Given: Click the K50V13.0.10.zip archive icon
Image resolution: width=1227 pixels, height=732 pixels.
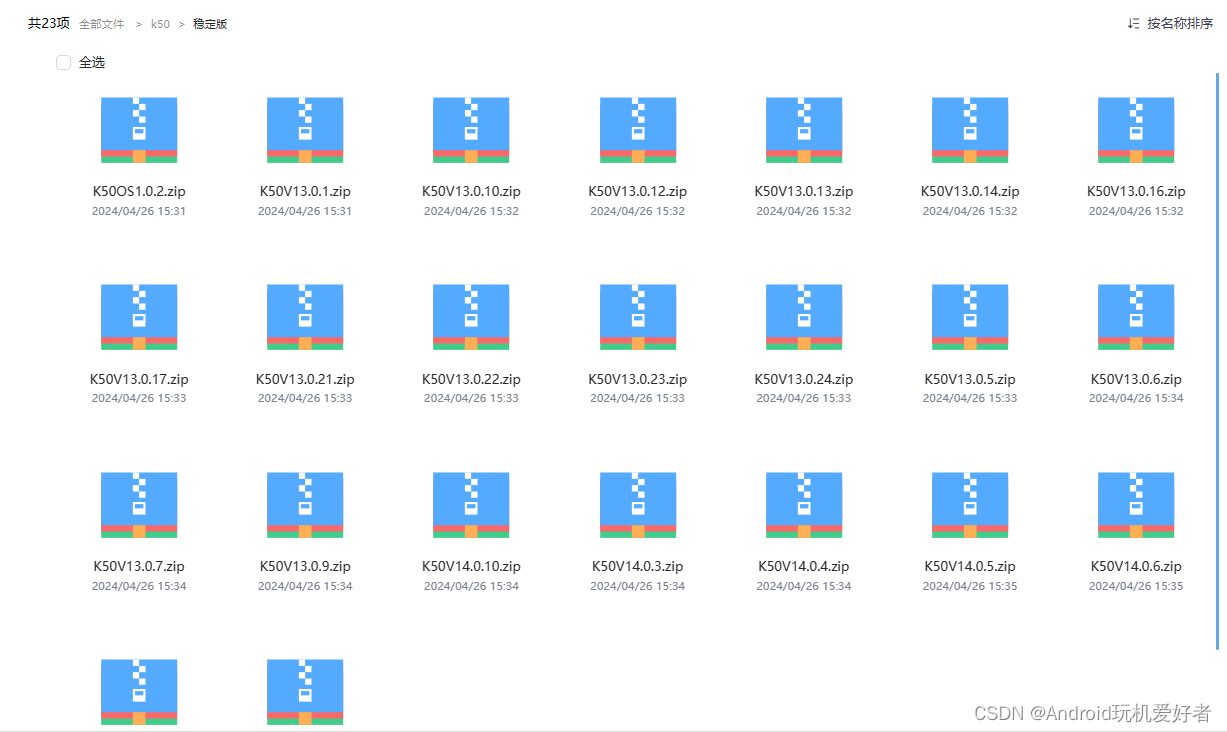Looking at the screenshot, I should [x=471, y=130].
